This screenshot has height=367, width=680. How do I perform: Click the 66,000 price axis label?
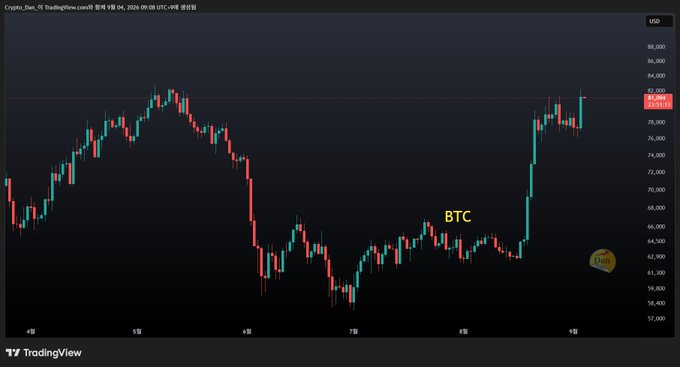point(656,226)
